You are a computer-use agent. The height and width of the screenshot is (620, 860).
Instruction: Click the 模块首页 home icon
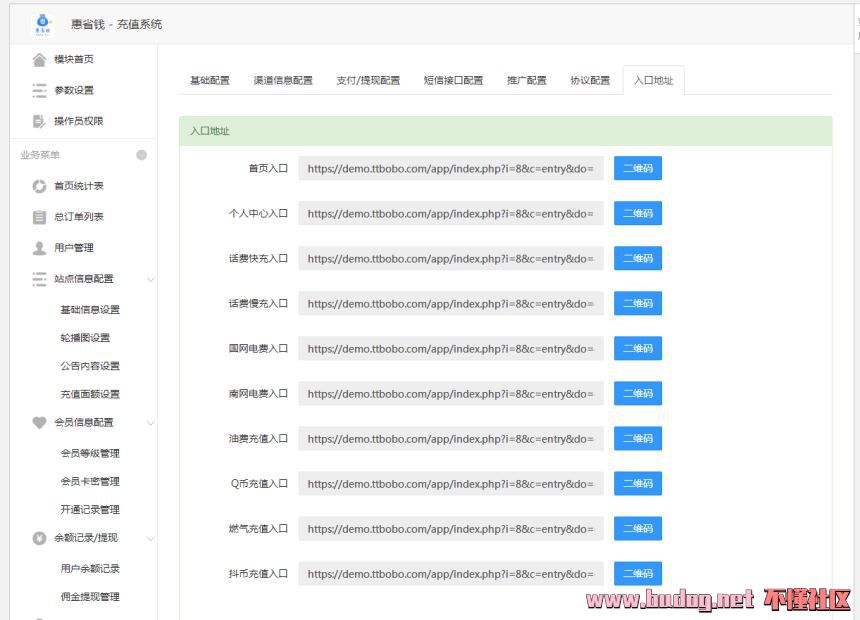click(39, 60)
